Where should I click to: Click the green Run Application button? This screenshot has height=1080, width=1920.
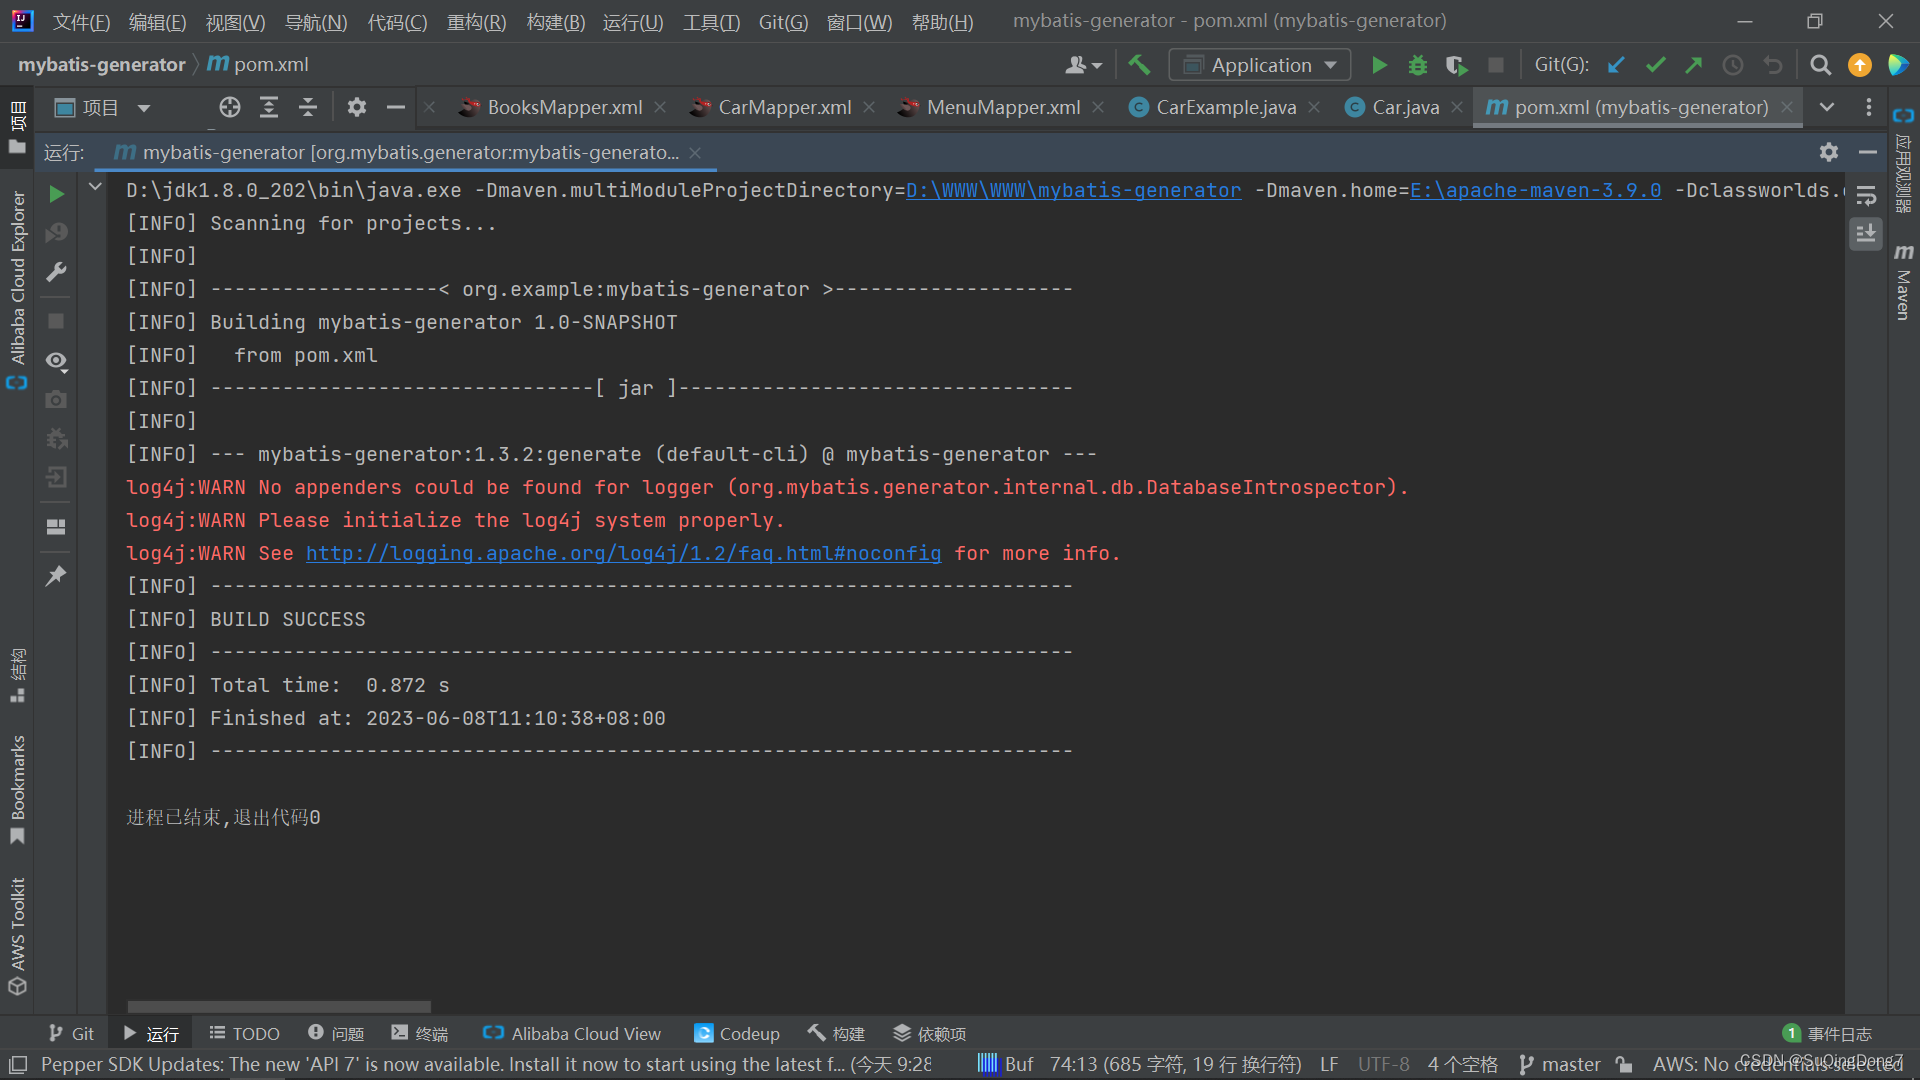pos(1379,65)
